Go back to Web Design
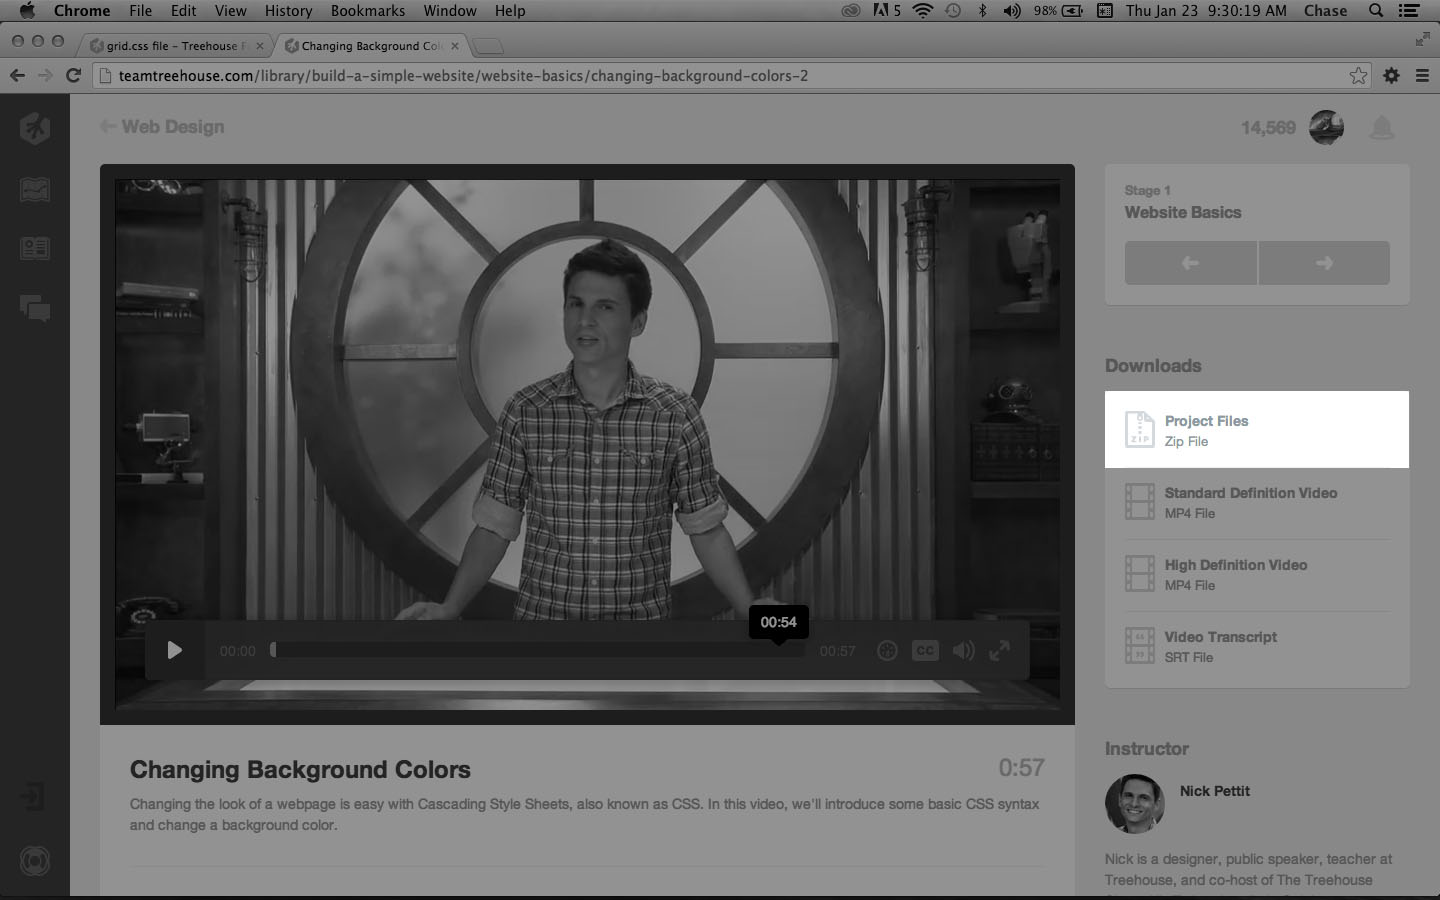Viewport: 1440px width, 900px height. click(162, 127)
